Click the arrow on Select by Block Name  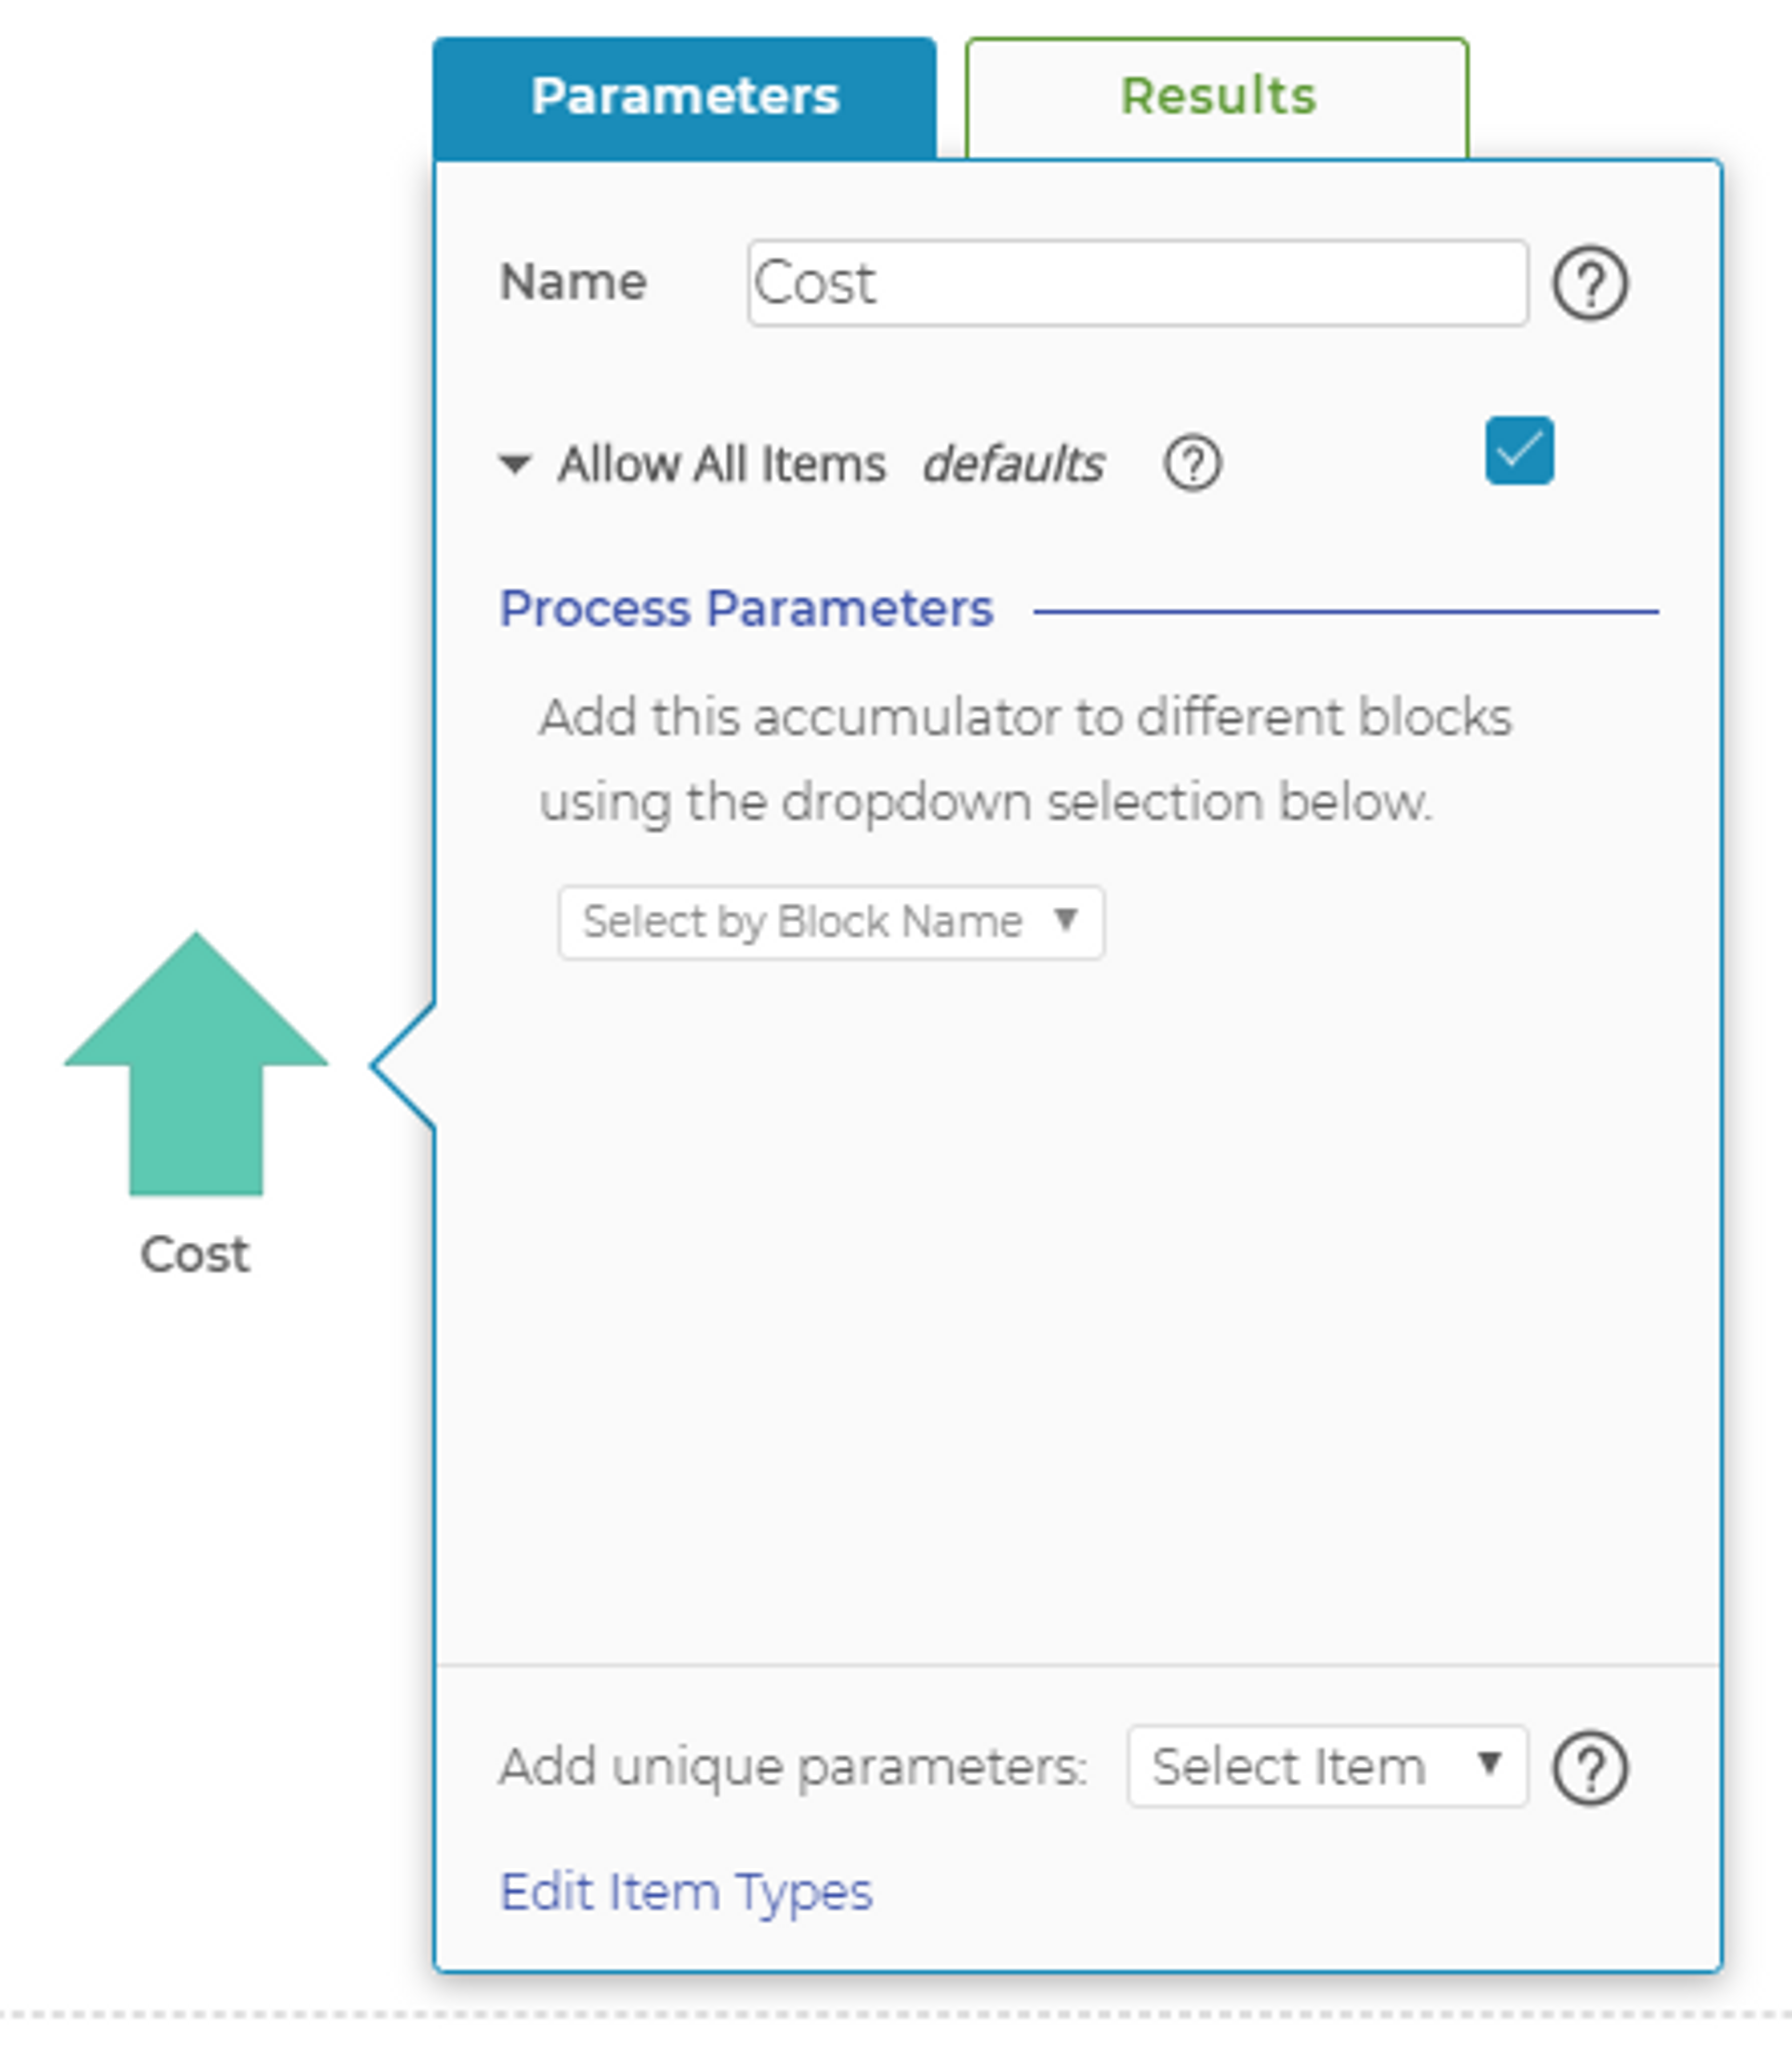pyautogui.click(x=1066, y=920)
